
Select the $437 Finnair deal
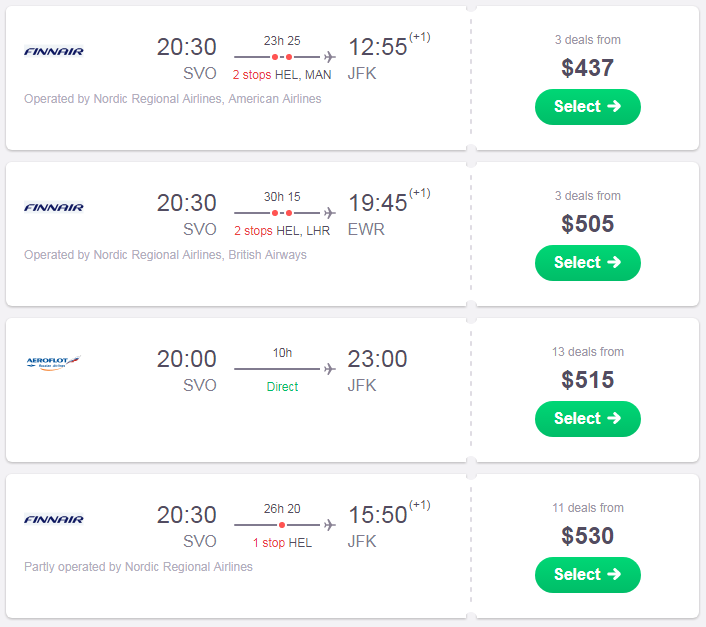pos(588,107)
